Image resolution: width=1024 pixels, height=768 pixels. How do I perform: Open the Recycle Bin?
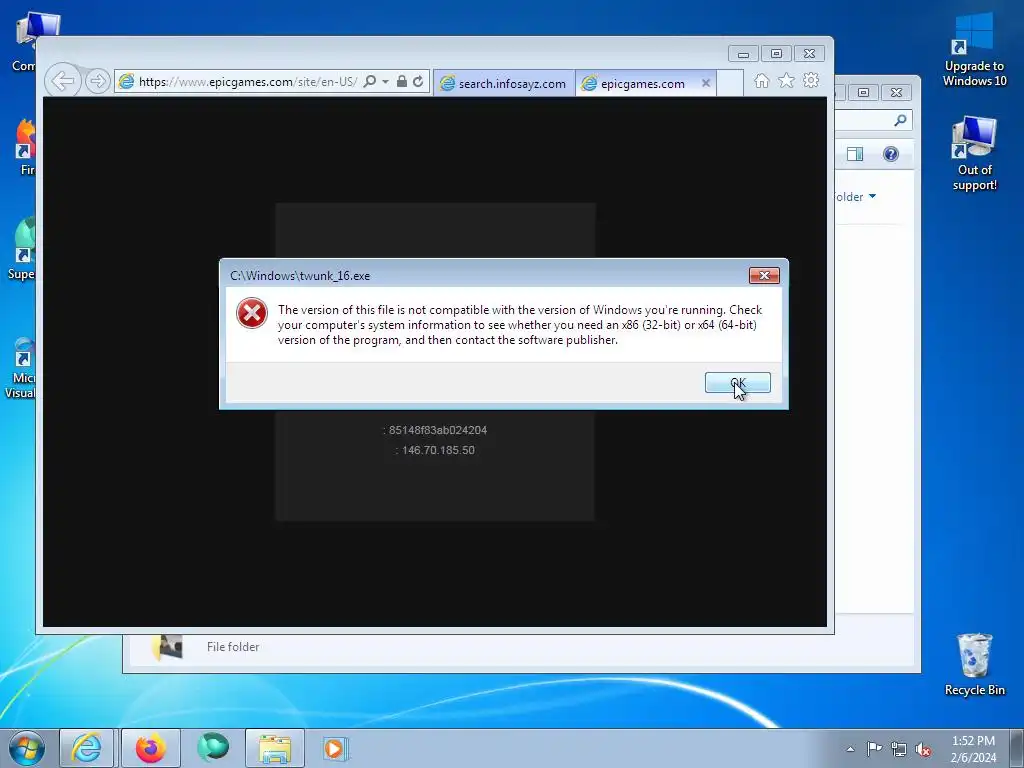click(974, 665)
